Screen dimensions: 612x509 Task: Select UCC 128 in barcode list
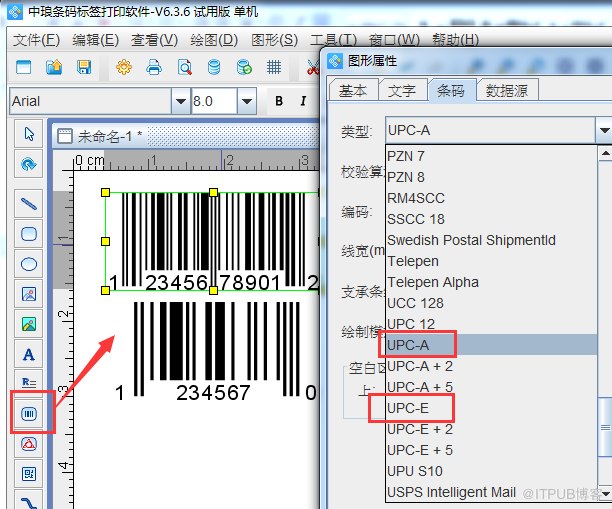click(x=416, y=303)
